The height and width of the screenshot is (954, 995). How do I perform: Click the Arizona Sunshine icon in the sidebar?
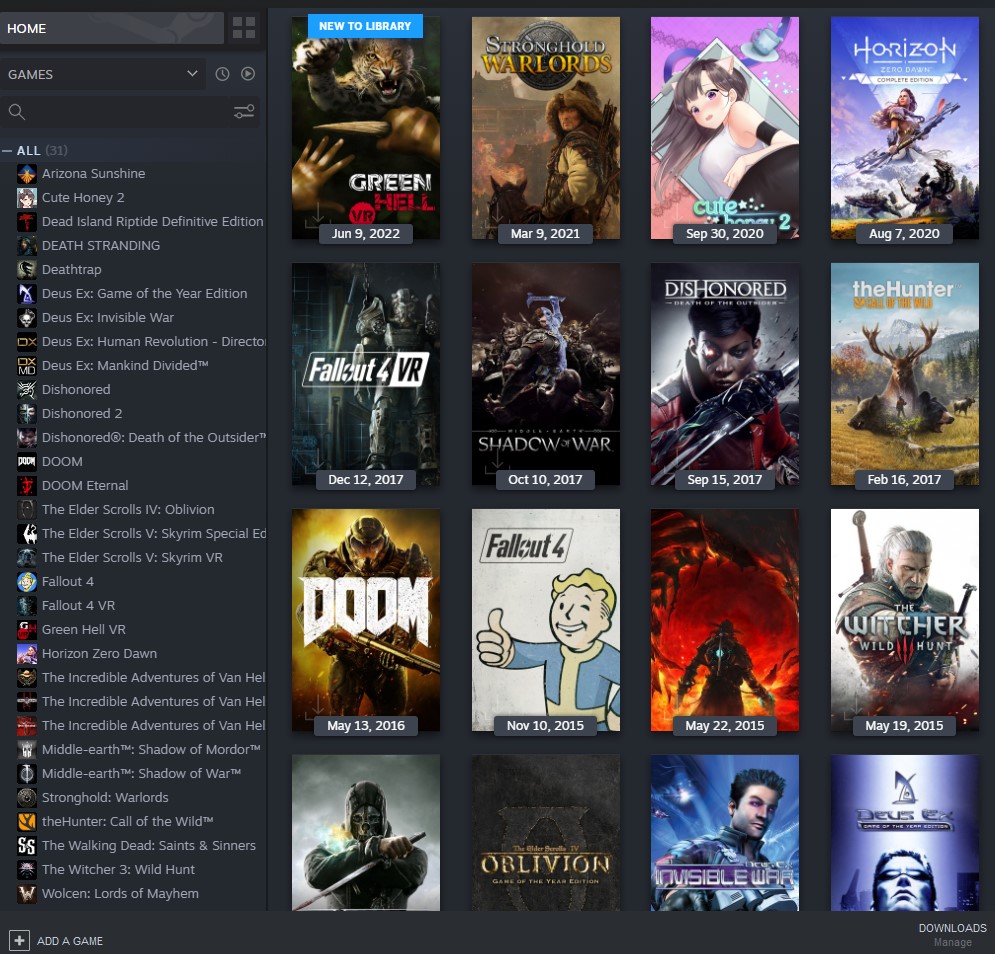(27, 174)
